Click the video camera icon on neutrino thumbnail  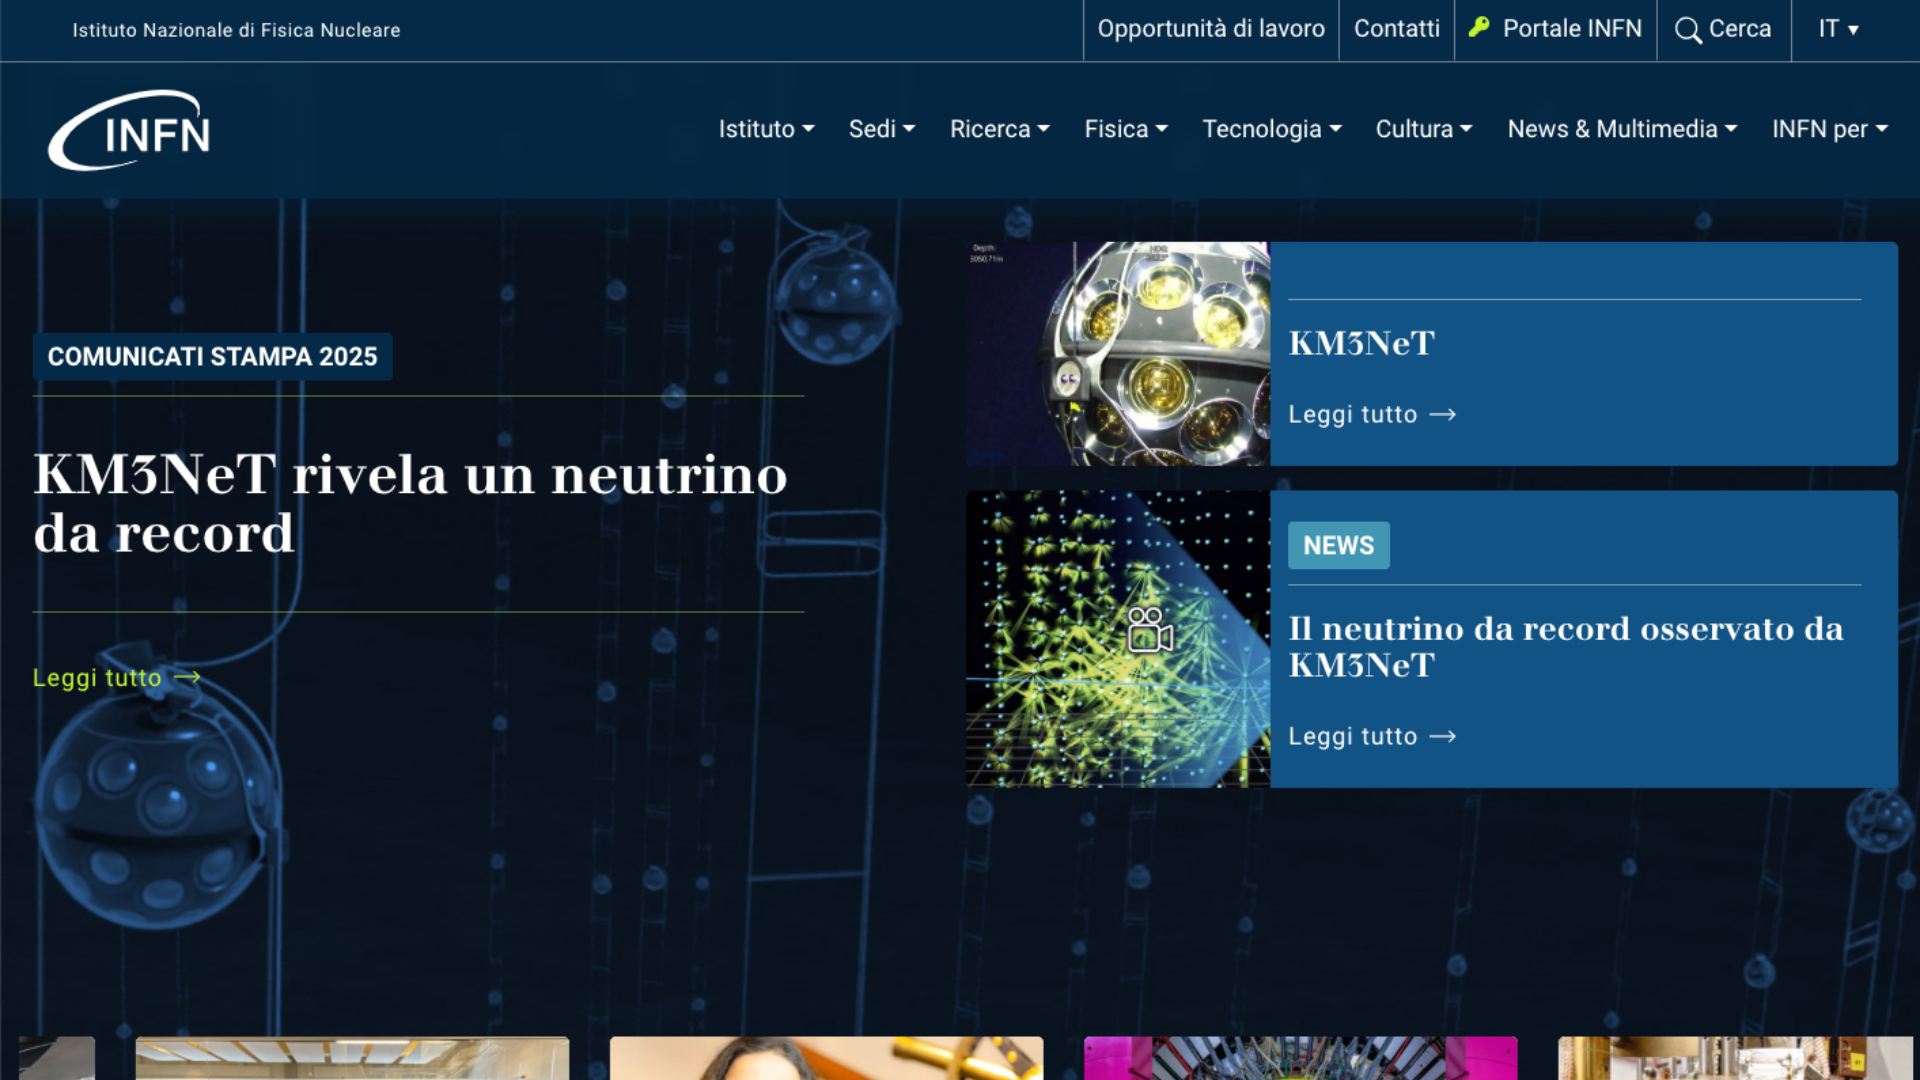tap(1150, 630)
